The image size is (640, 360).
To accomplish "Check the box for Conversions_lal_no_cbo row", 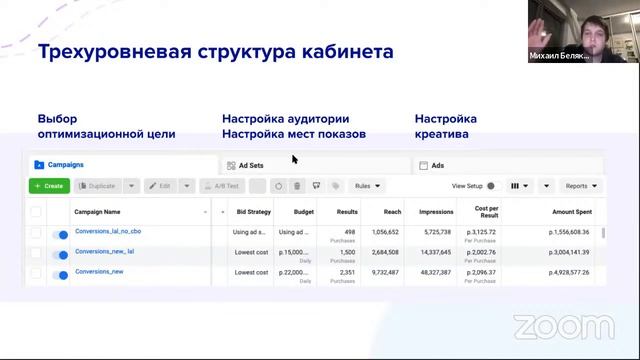I will [x=36, y=233].
